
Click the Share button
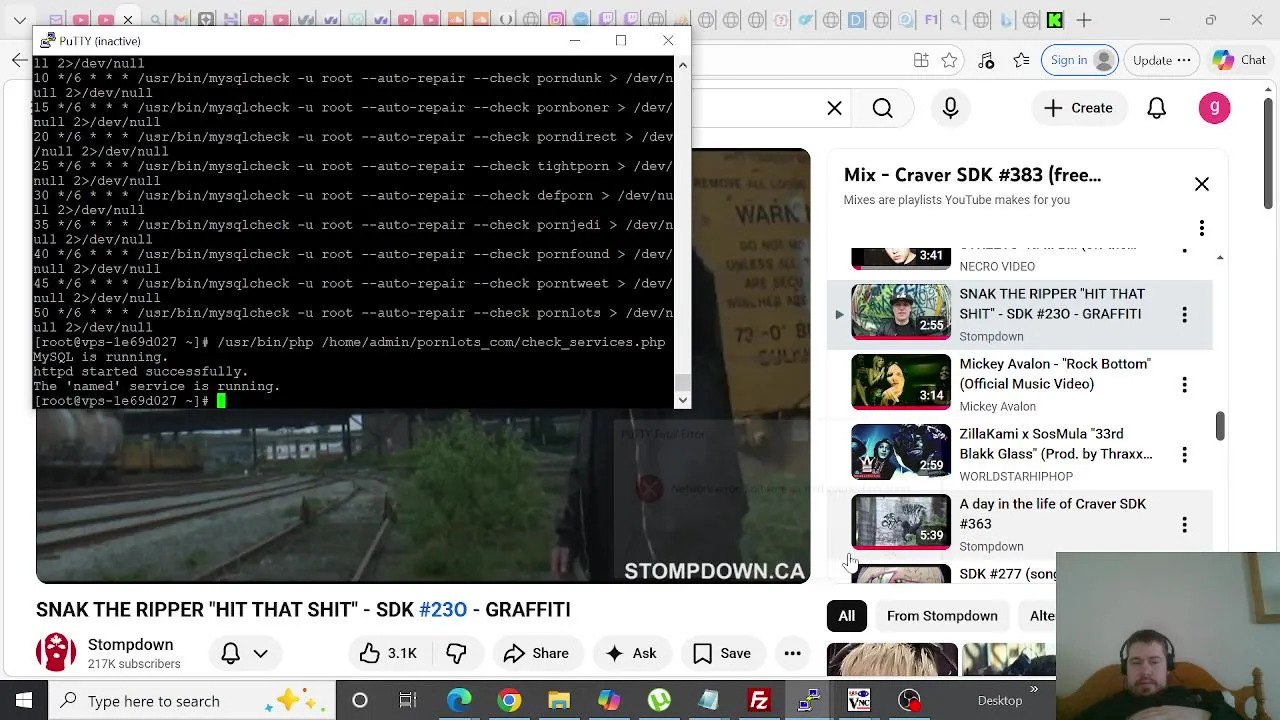pyautogui.click(x=536, y=654)
